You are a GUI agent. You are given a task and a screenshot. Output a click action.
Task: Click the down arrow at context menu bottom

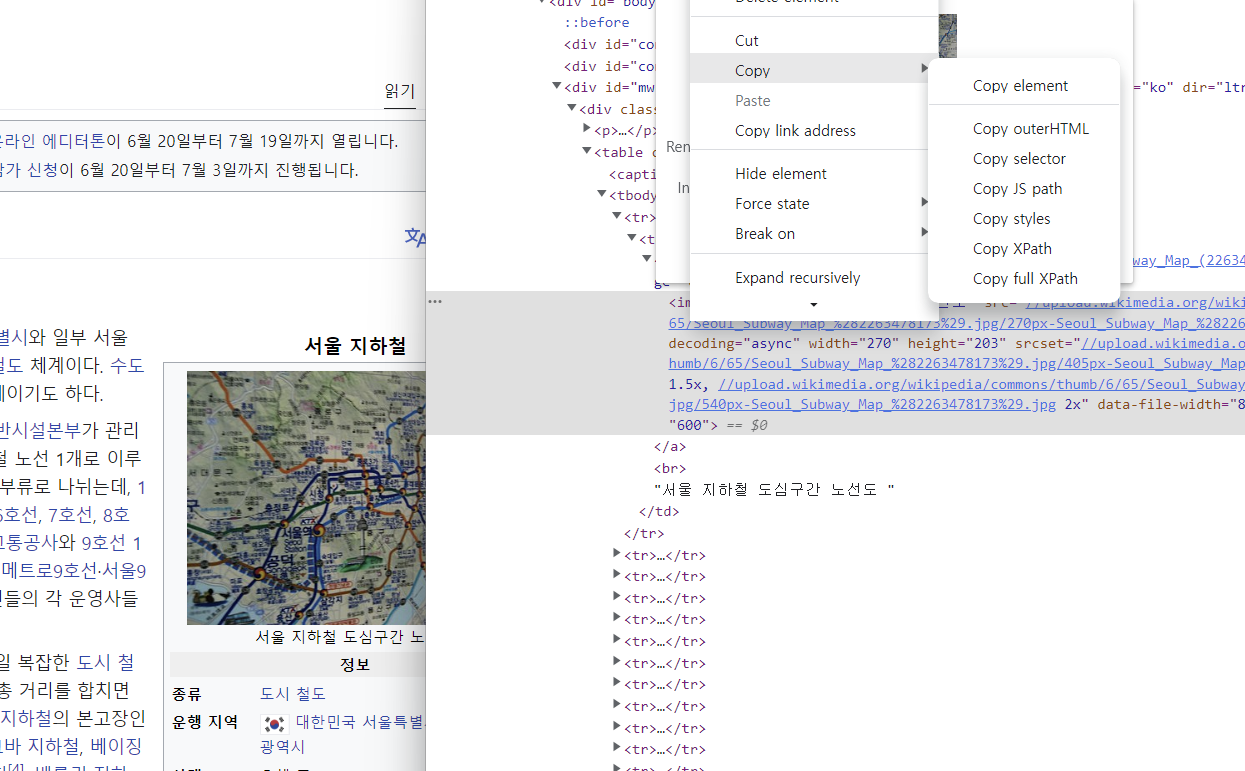(813, 304)
